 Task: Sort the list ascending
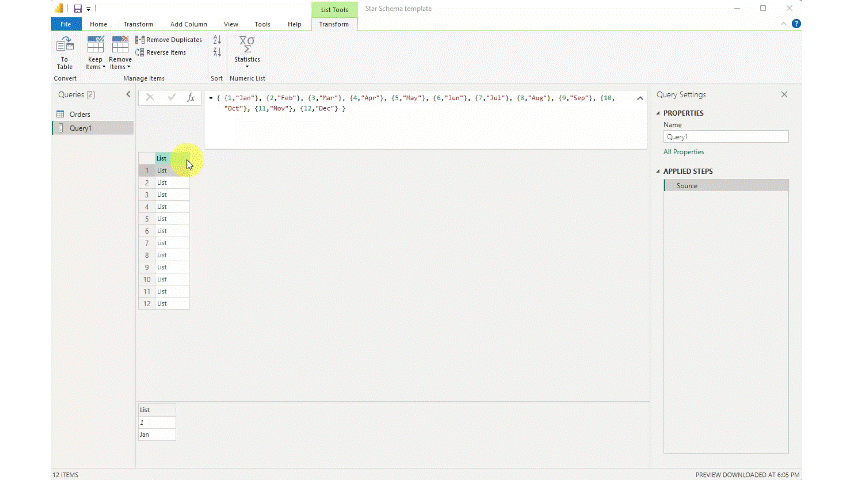tap(217, 39)
